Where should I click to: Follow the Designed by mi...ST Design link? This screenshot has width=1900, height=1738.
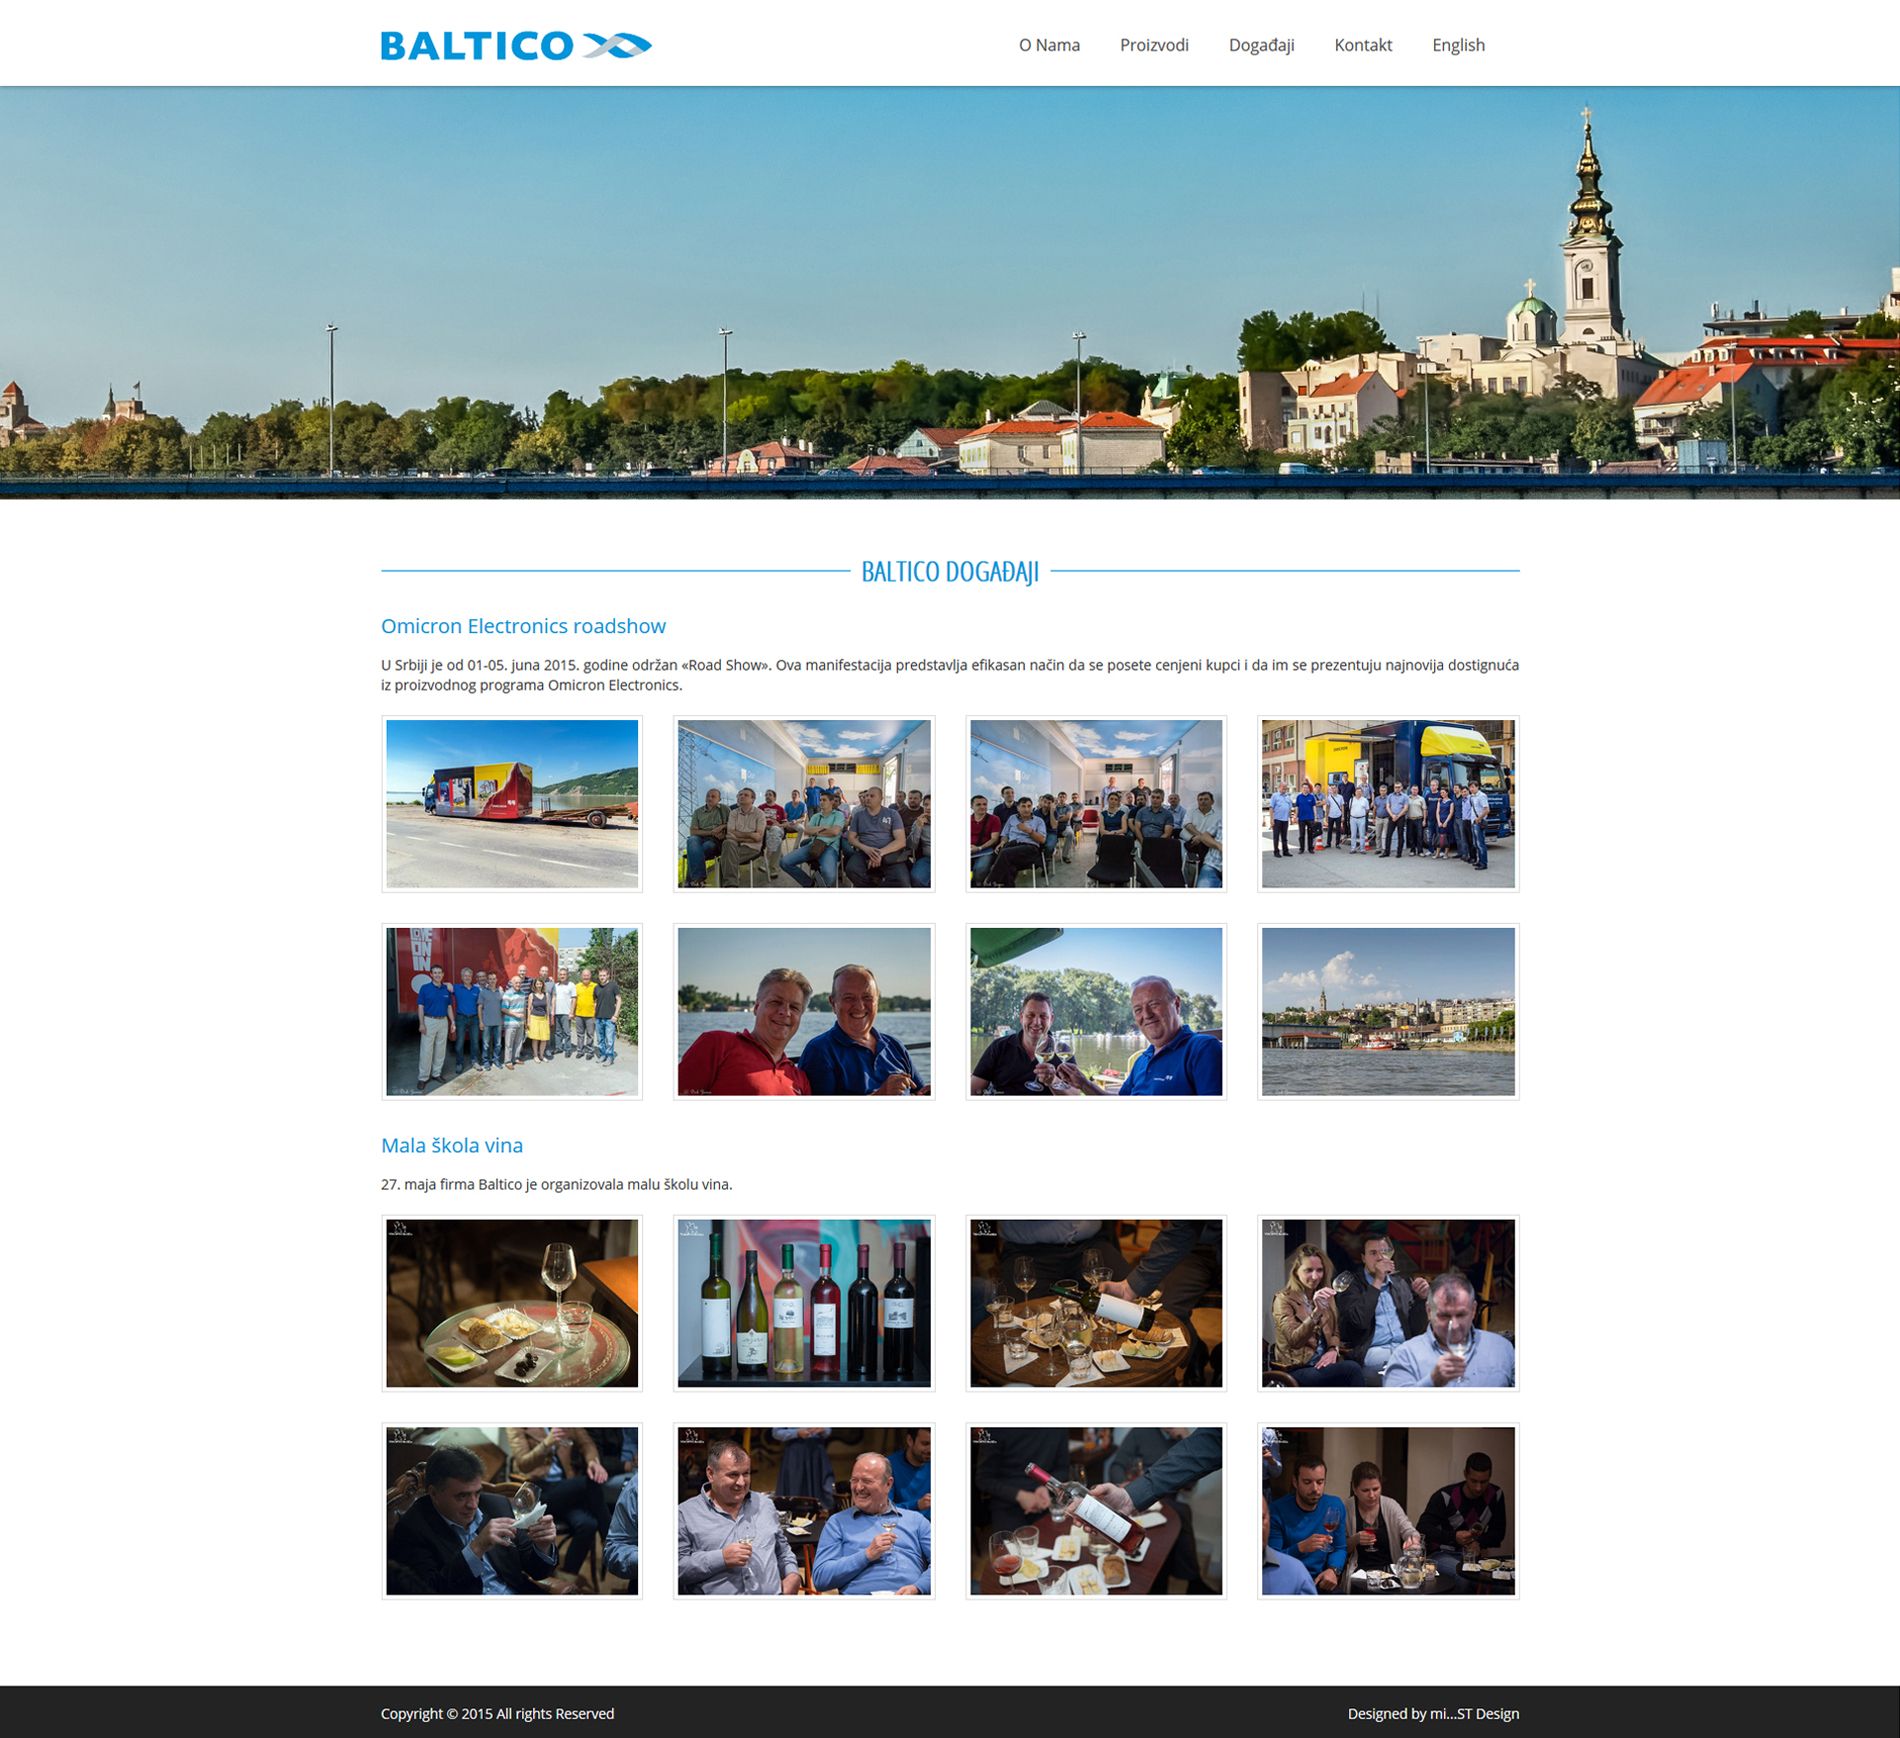point(1433,1713)
